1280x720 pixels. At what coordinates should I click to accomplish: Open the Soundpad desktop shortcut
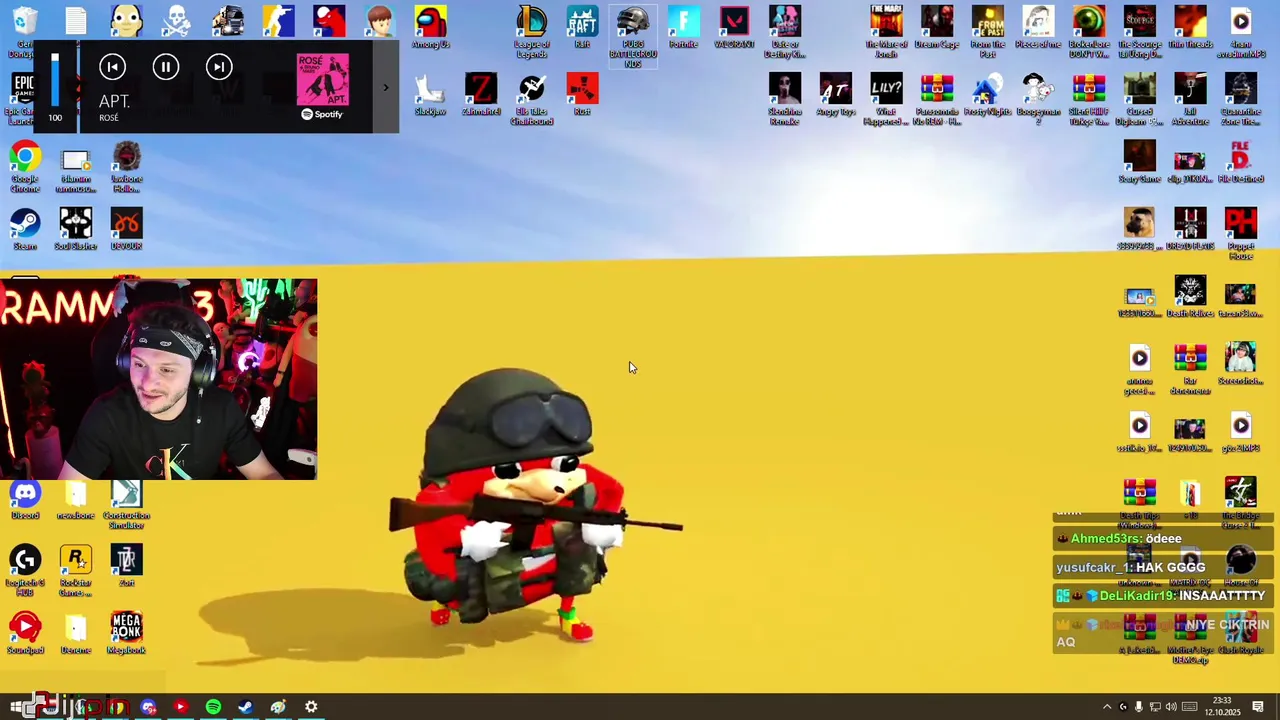coord(25,634)
